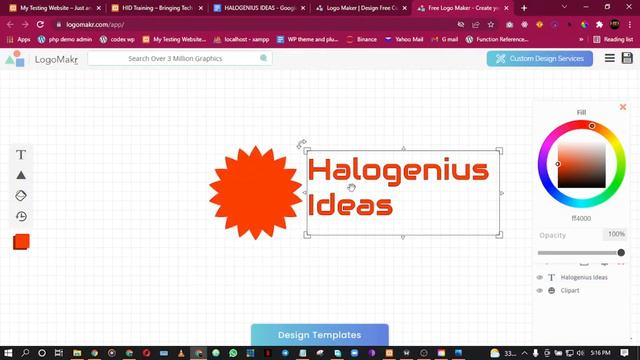Open Function Reference bookmark
This screenshot has height=360, width=640.
tap(497, 40)
